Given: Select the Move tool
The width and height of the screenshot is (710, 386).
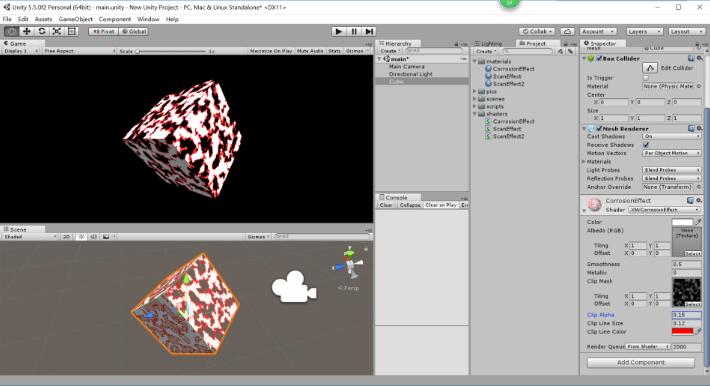Looking at the screenshot, I should pyautogui.click(x=27, y=31).
